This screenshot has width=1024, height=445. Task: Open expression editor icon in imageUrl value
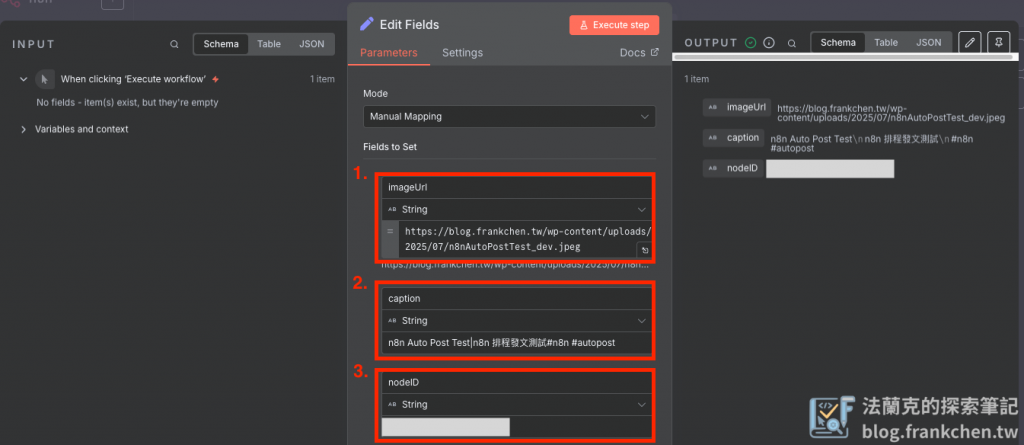[644, 250]
